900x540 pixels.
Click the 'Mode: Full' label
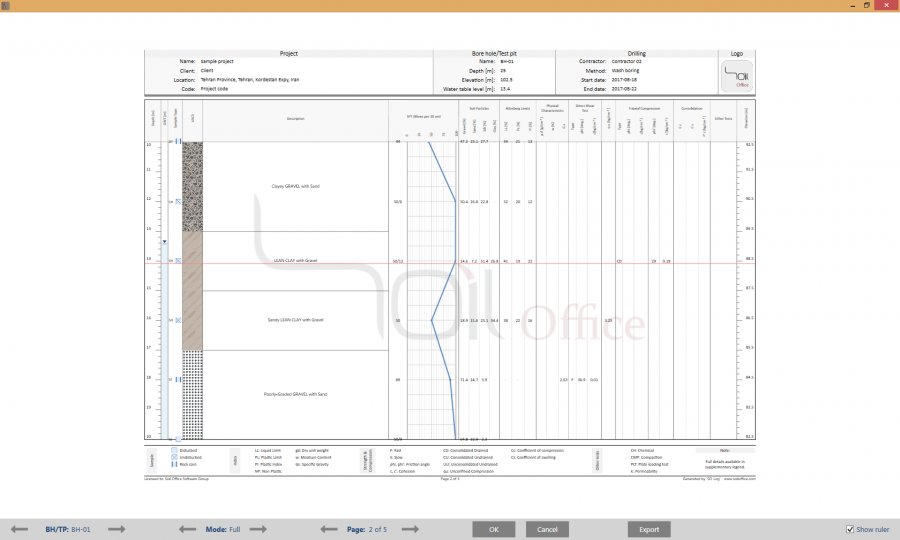coord(223,529)
